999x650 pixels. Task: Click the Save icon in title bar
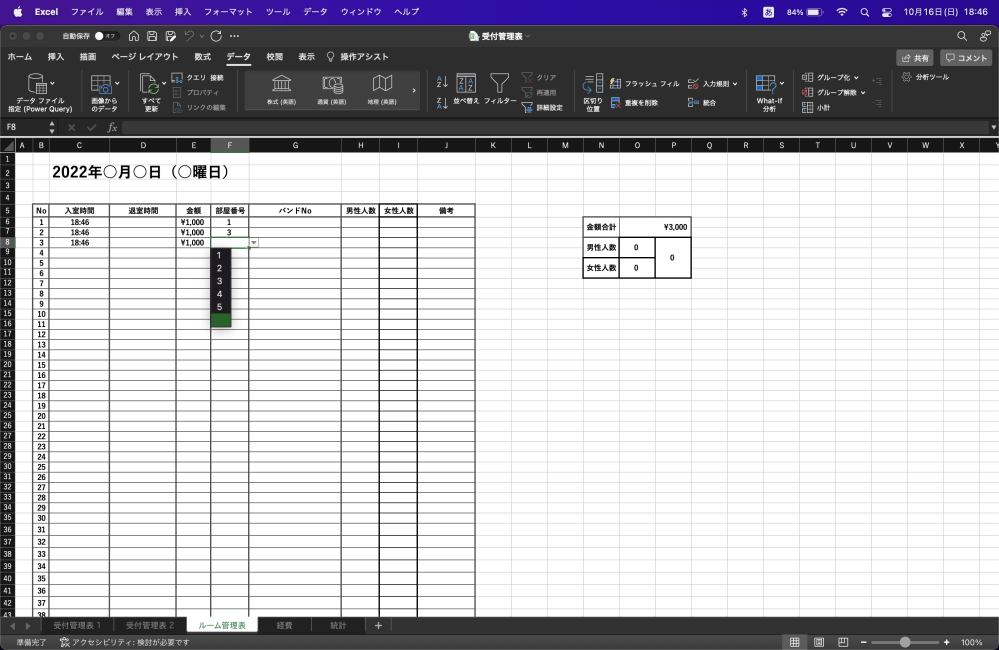152,36
